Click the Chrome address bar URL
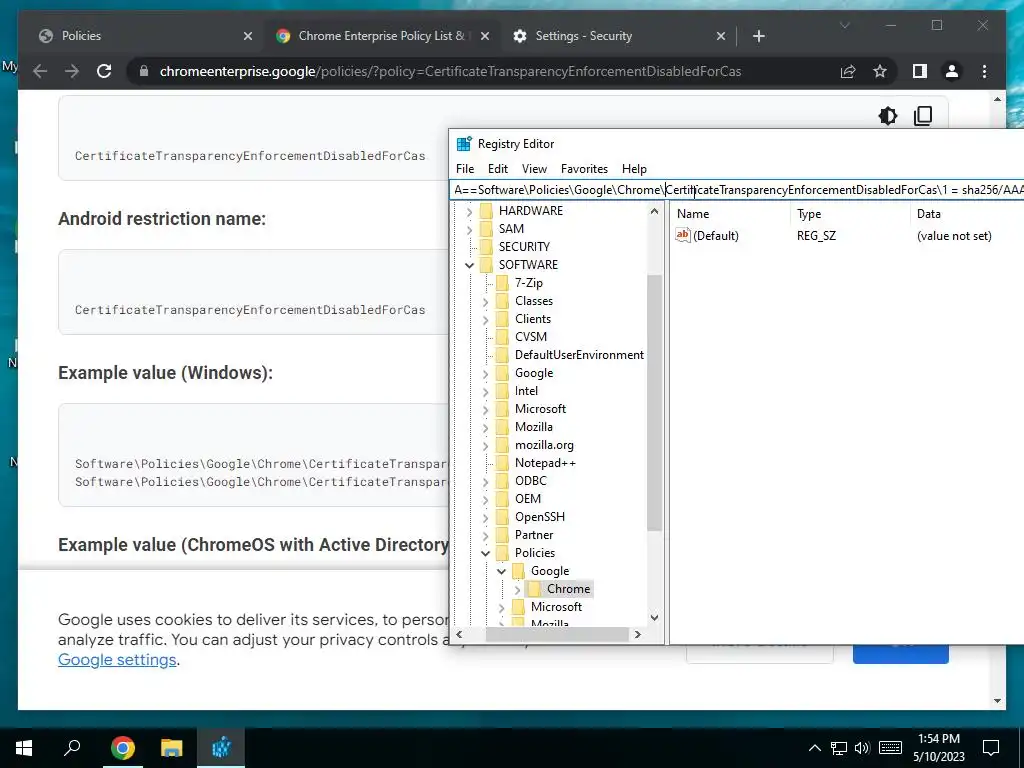The height and width of the screenshot is (768, 1024). pyautogui.click(x=450, y=71)
